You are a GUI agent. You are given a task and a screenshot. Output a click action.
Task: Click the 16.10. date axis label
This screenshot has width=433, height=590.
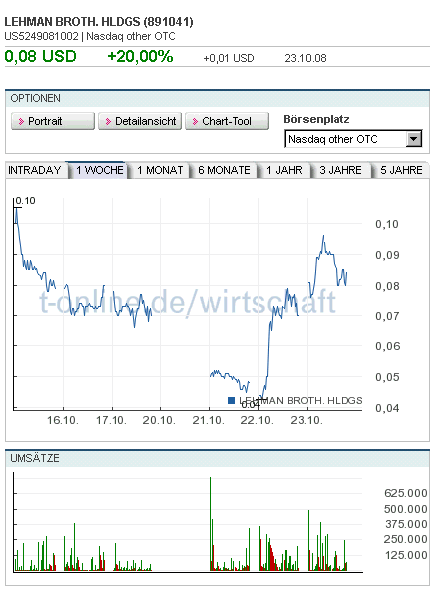pos(63,420)
